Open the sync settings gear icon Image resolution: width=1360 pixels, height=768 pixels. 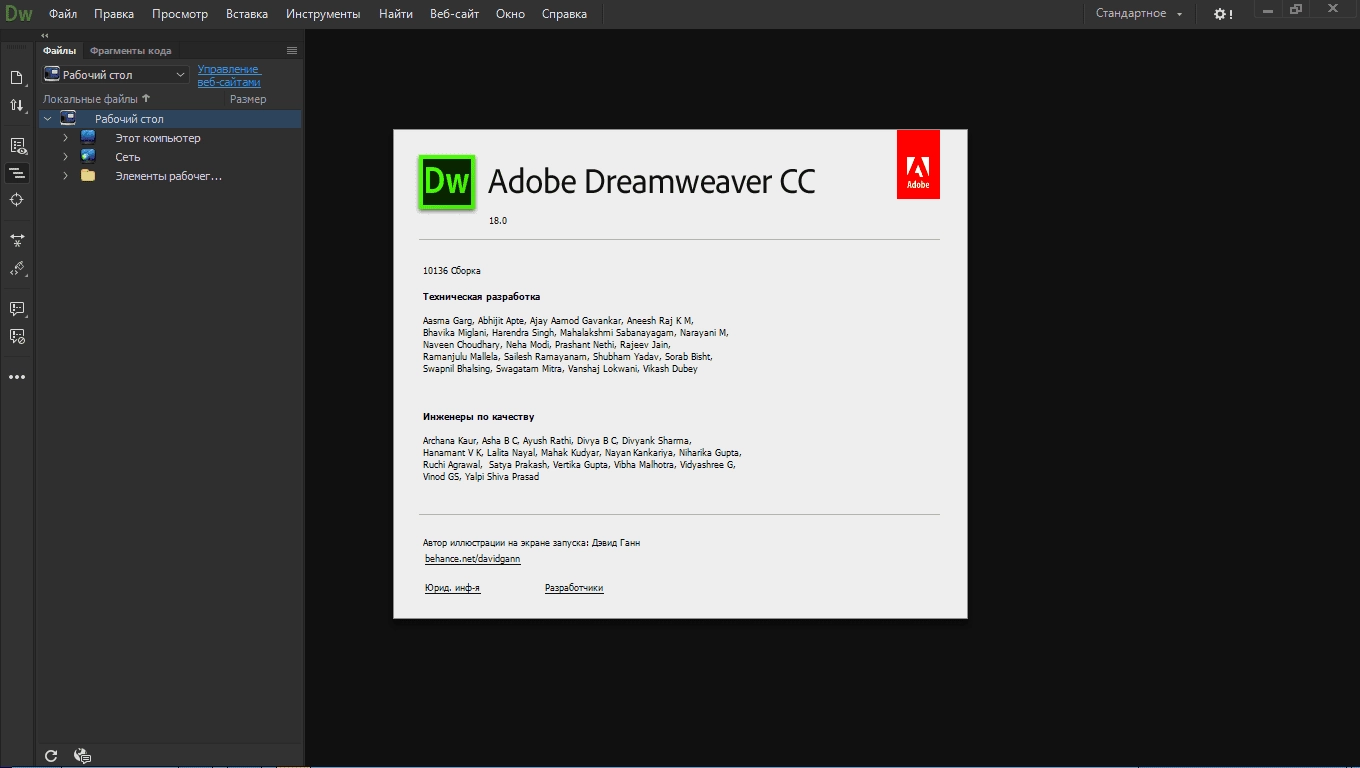point(1222,14)
